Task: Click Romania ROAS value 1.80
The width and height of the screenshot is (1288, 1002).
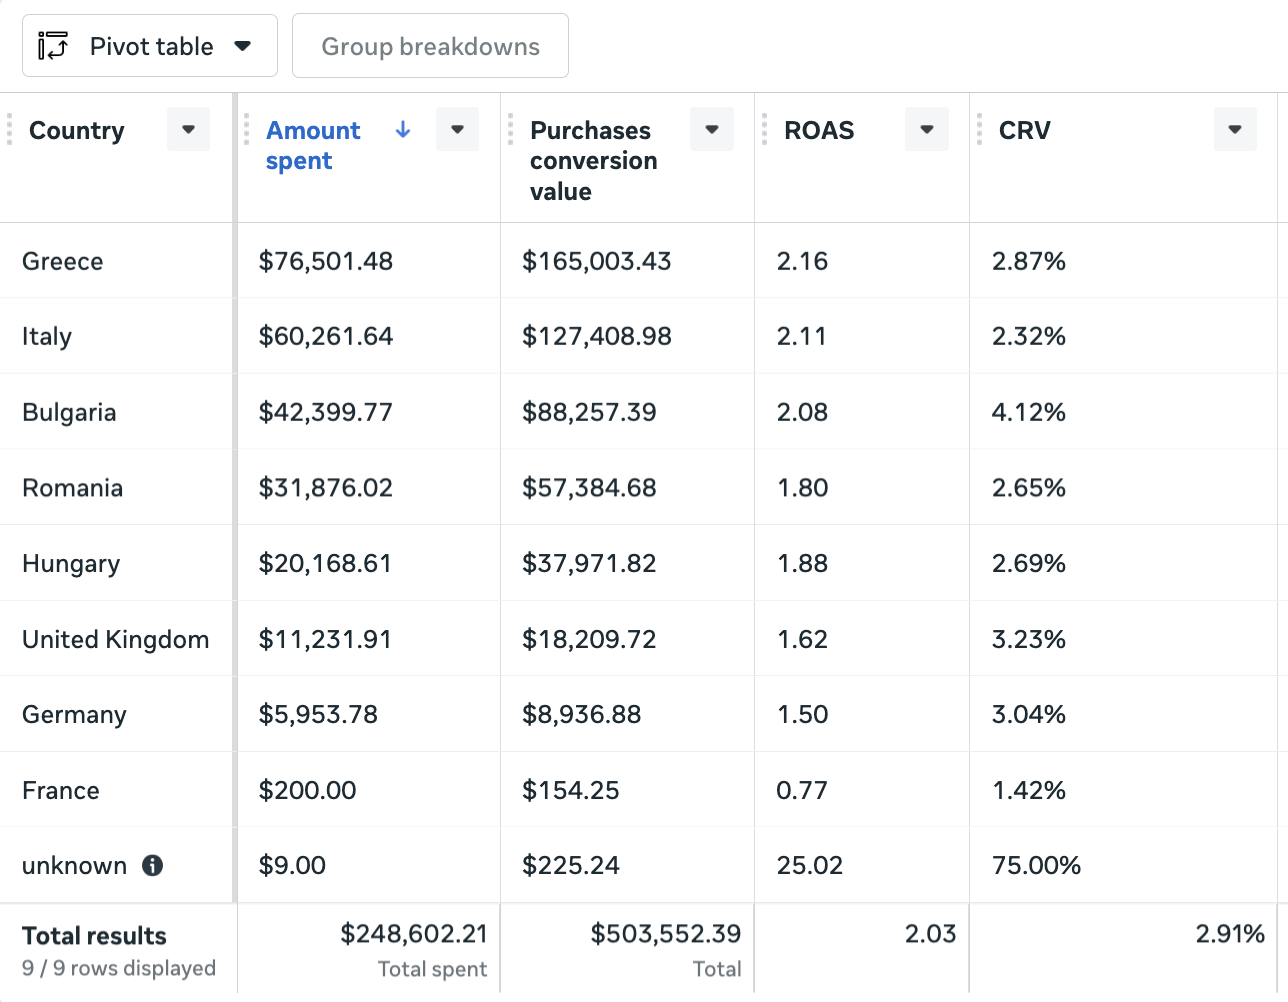Action: point(802,488)
